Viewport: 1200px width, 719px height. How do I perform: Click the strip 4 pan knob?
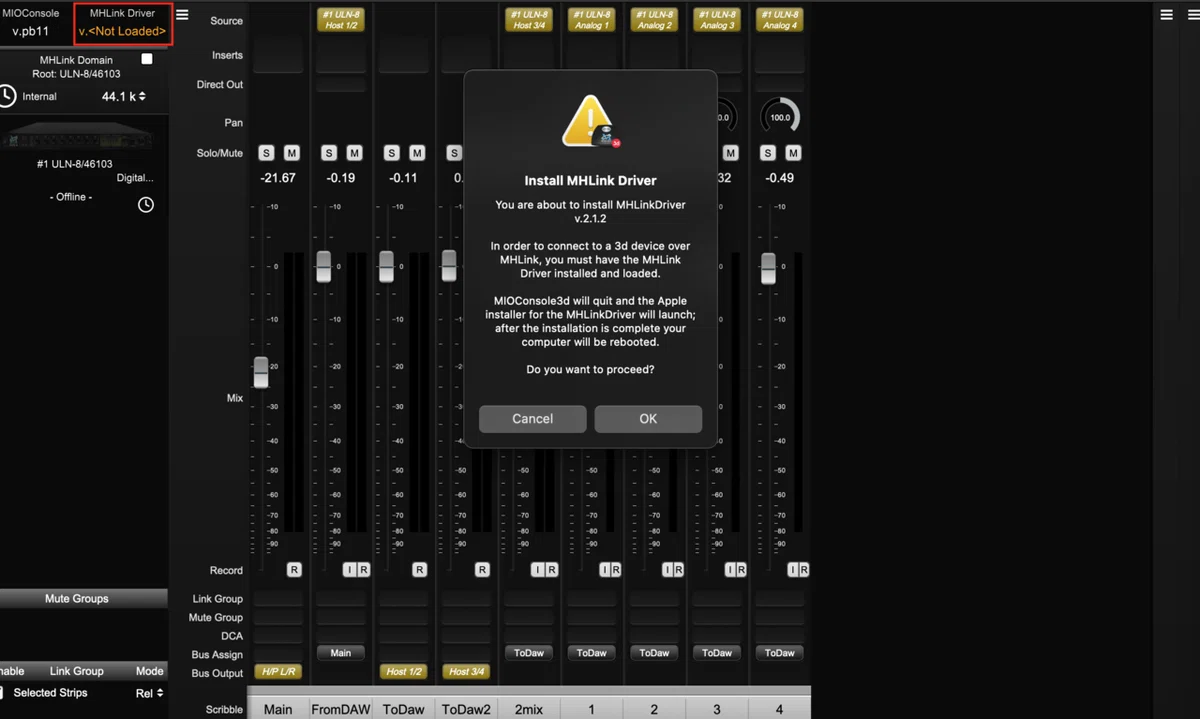click(x=780, y=117)
